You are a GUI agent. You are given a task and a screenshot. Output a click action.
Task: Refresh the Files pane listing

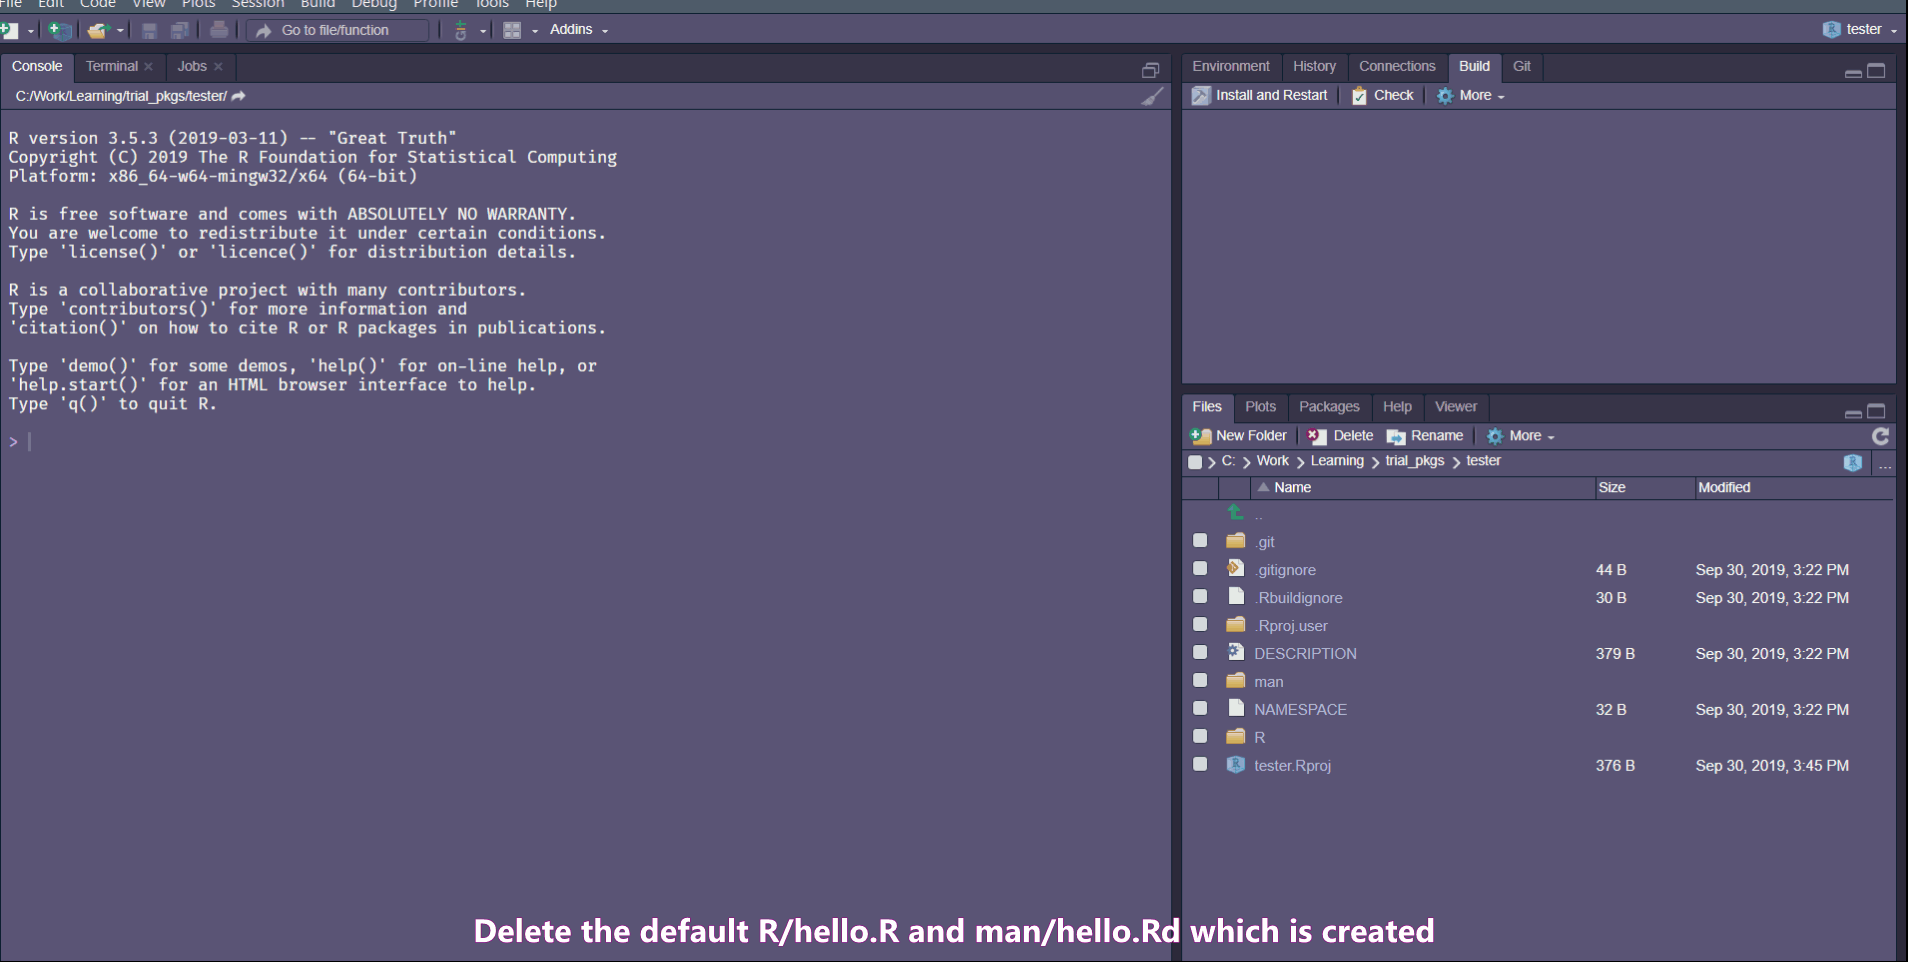click(1880, 436)
